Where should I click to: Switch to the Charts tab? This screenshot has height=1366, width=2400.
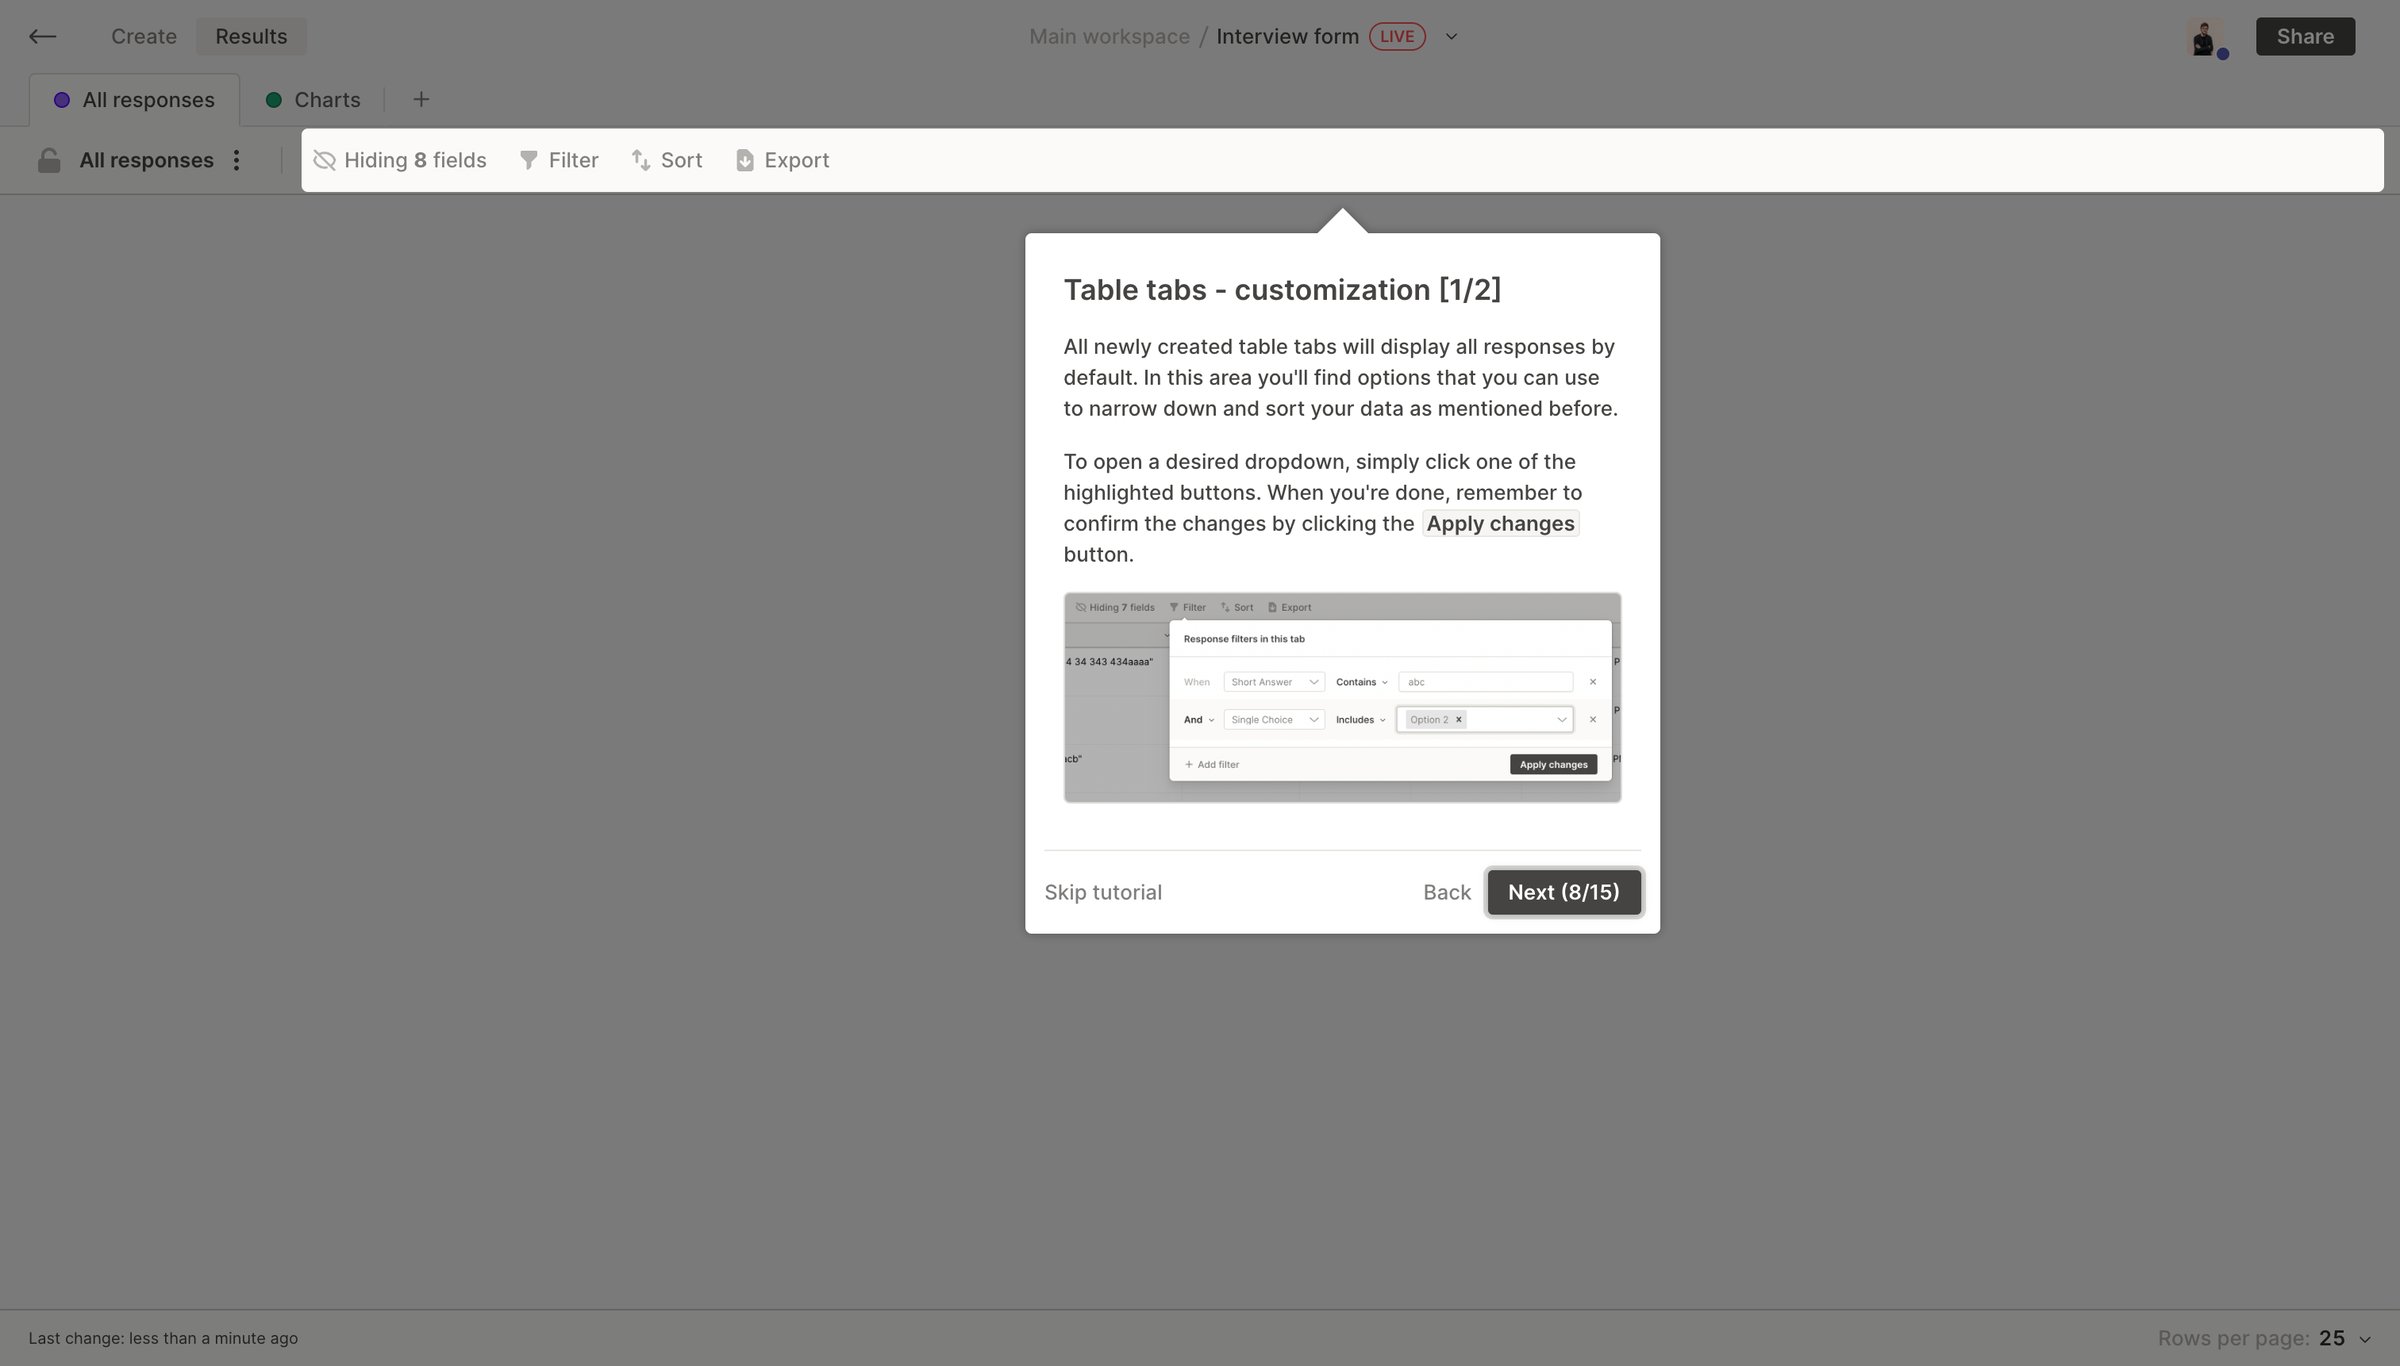[313, 100]
